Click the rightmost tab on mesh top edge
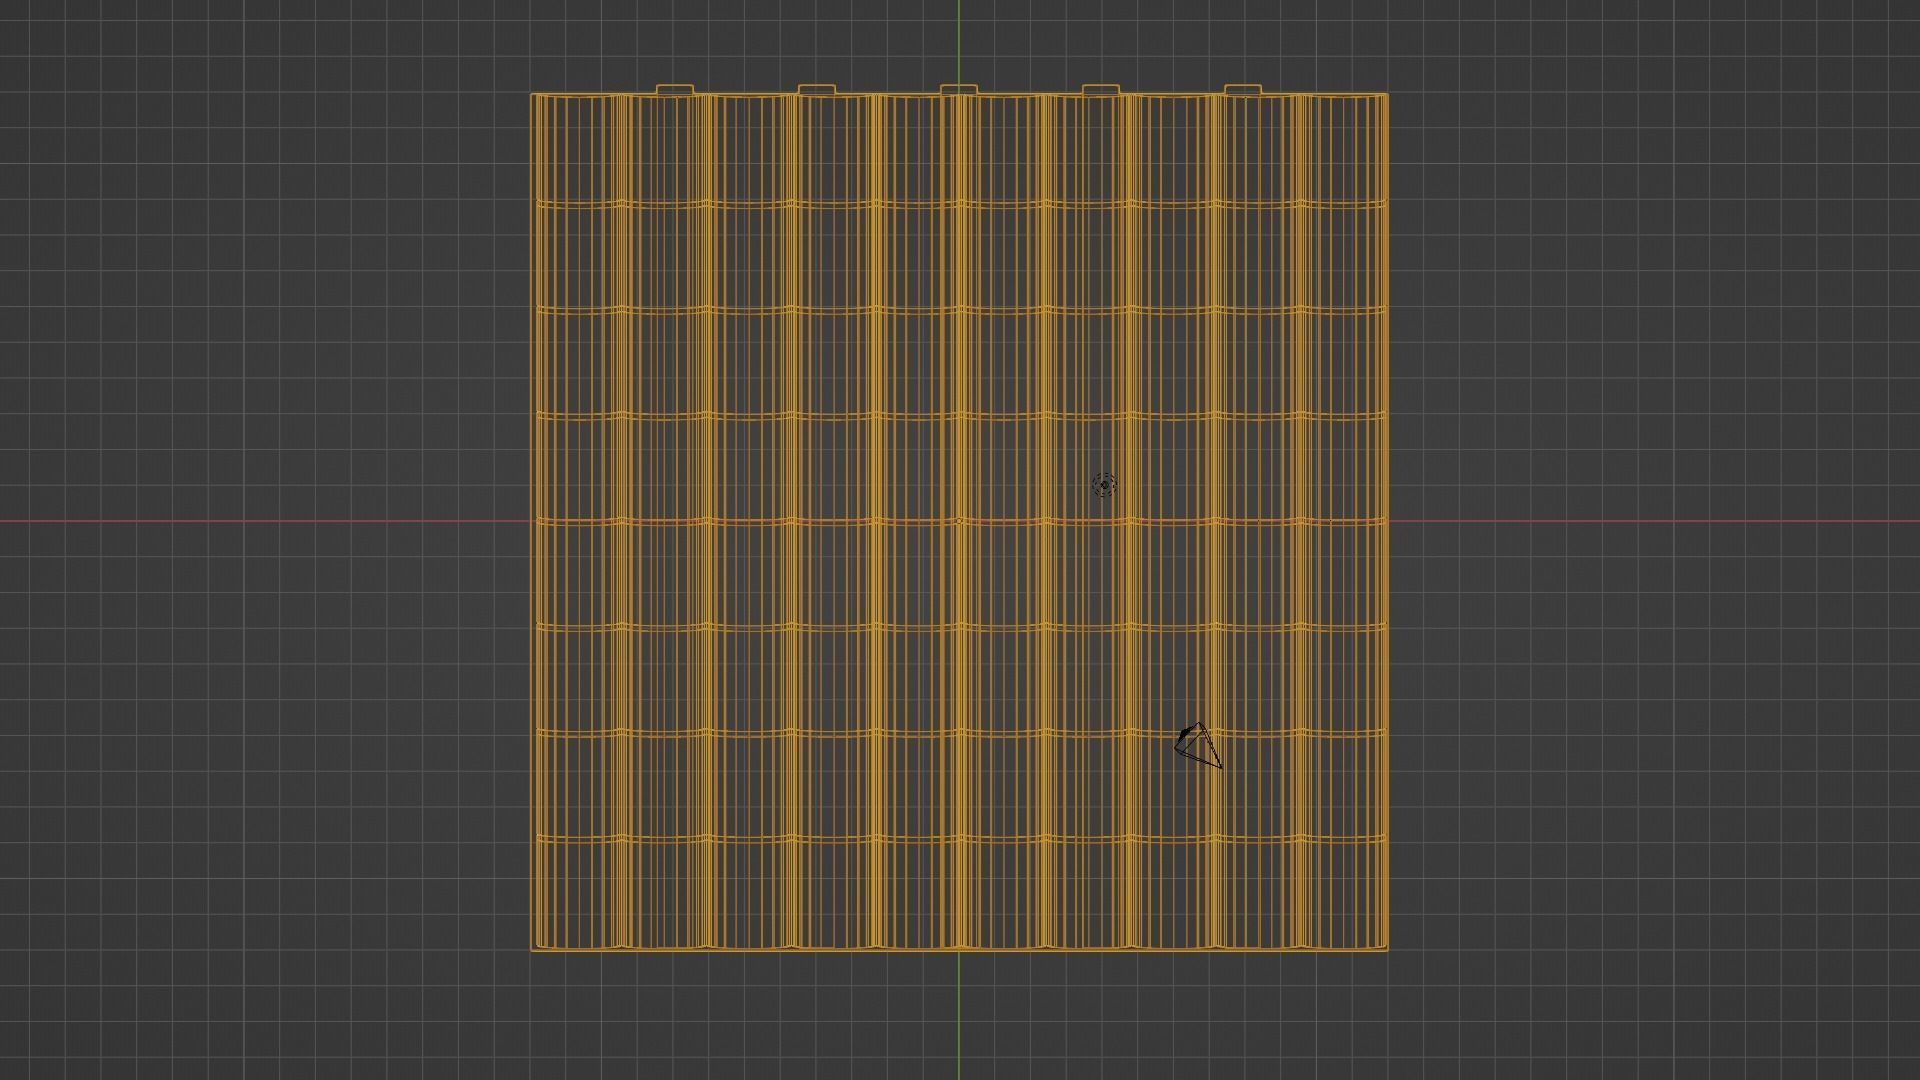 point(1243,90)
